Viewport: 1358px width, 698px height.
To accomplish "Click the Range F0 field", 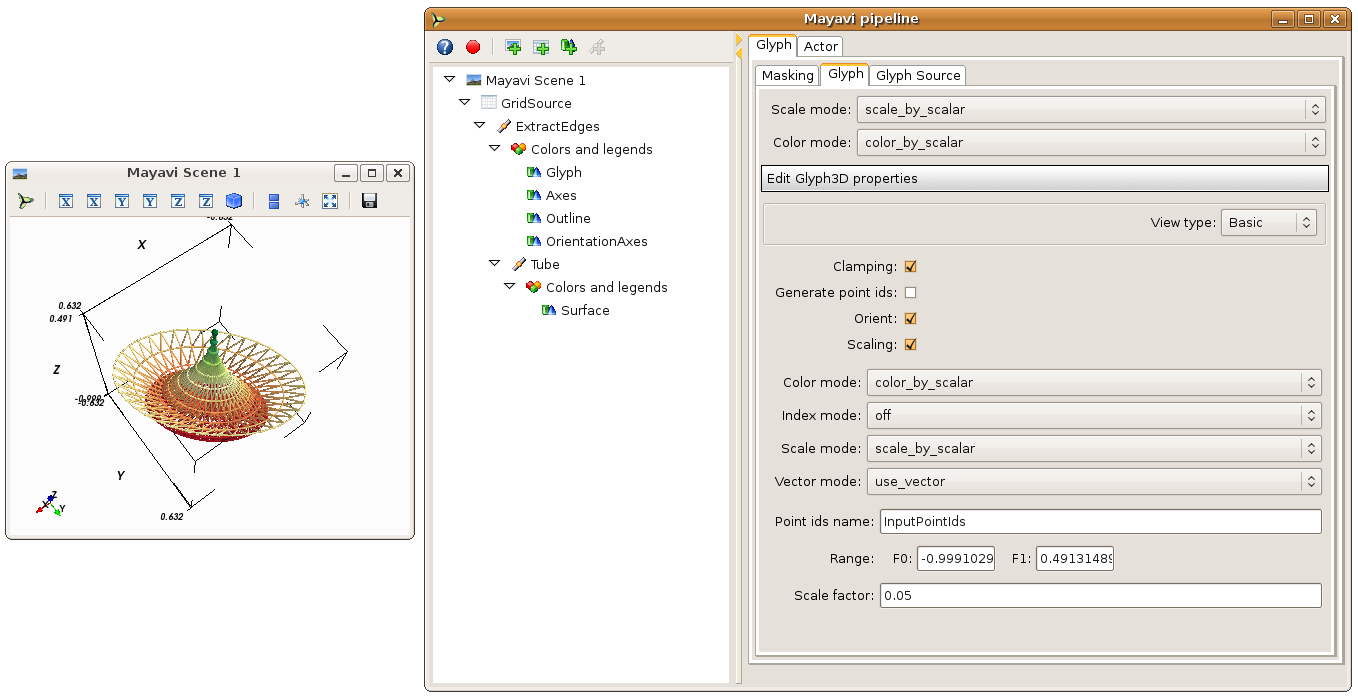I will [956, 559].
